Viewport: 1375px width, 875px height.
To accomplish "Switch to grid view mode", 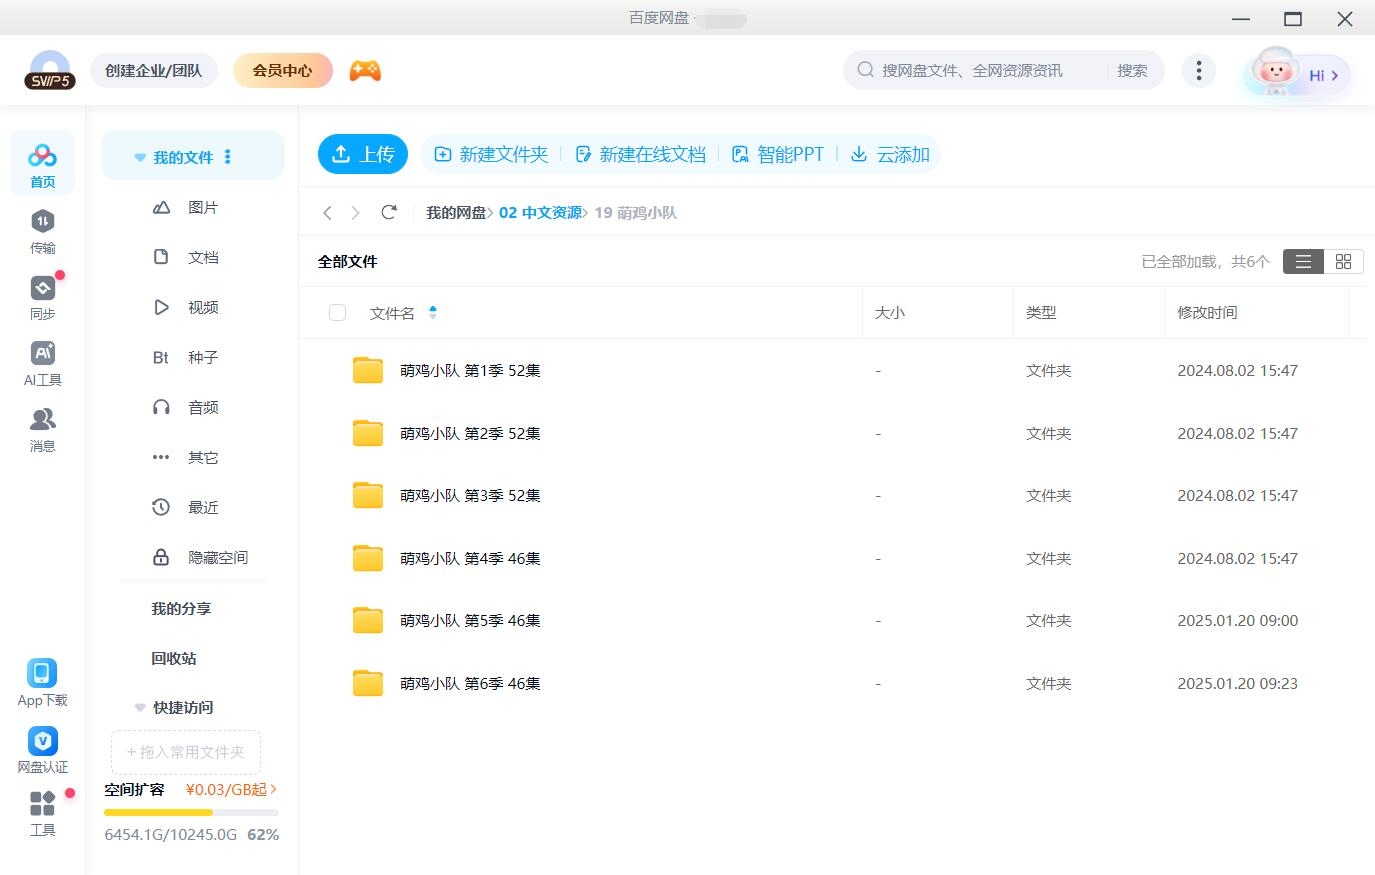I will pyautogui.click(x=1343, y=261).
